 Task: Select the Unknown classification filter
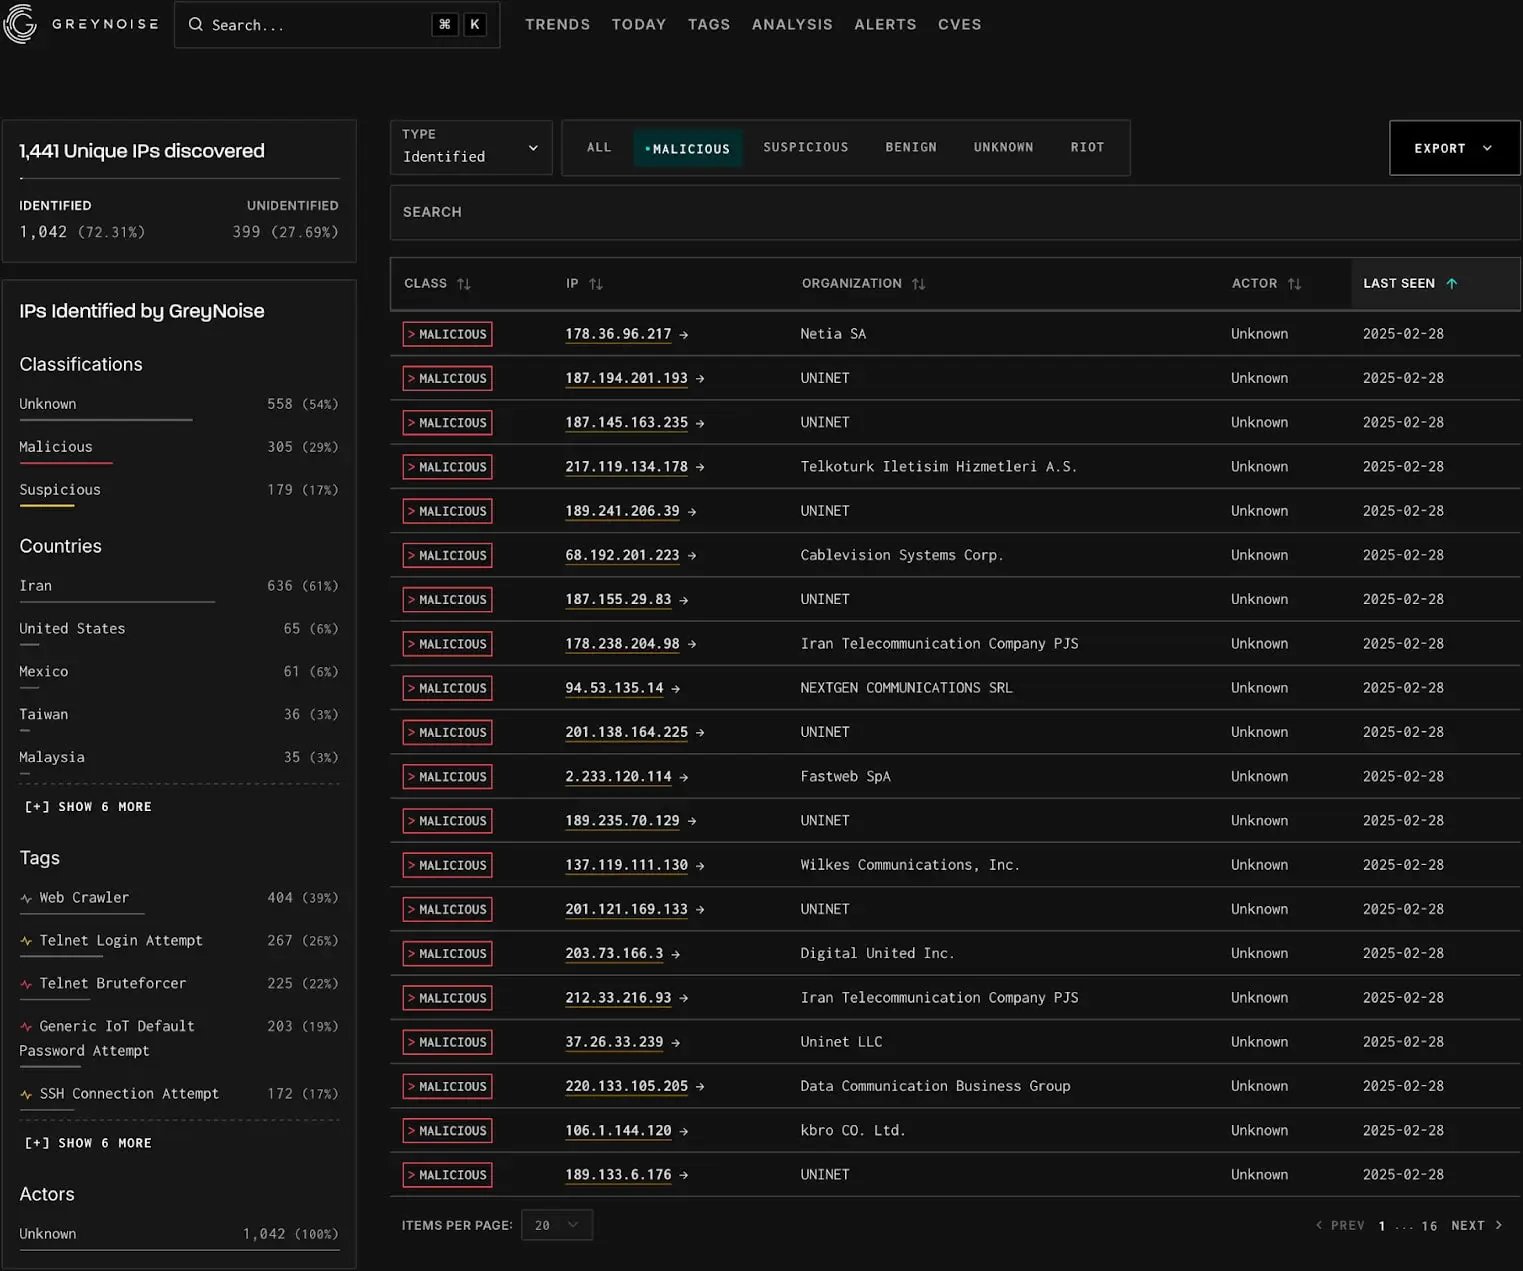pyautogui.click(x=1004, y=147)
